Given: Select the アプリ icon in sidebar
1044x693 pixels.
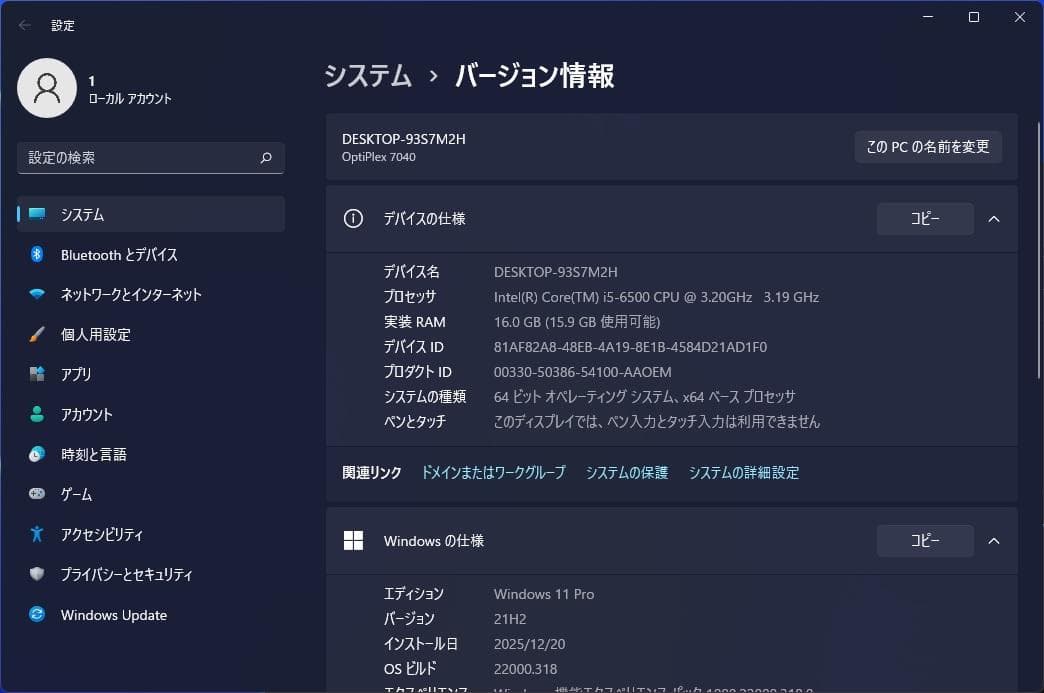Looking at the screenshot, I should [37, 375].
